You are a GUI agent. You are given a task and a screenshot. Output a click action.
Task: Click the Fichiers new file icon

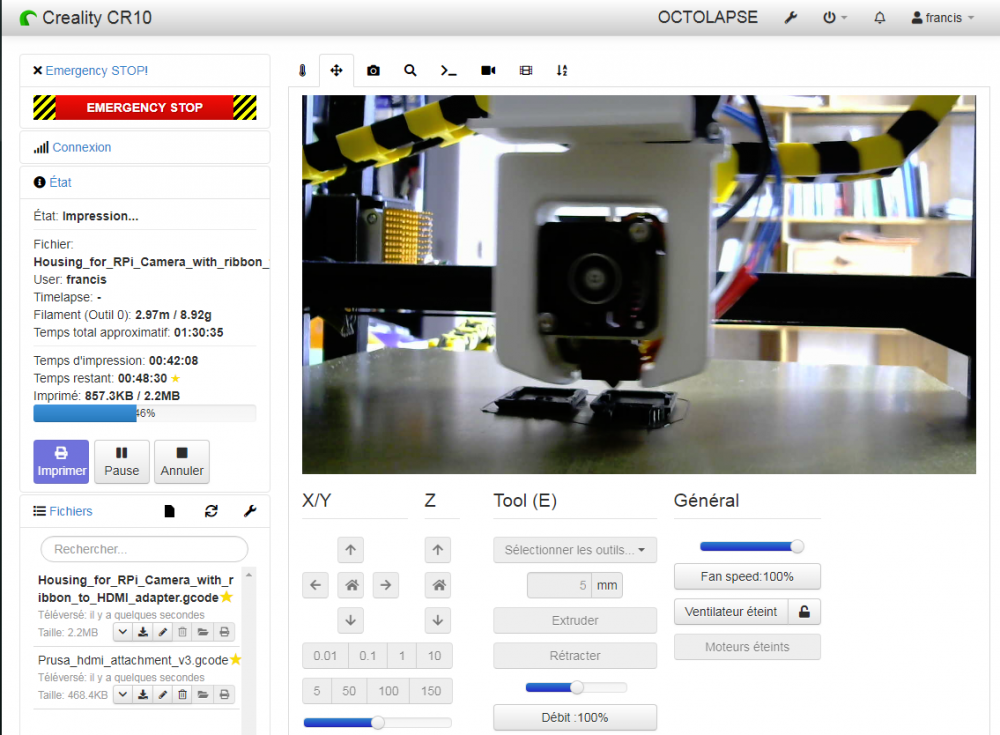[170, 511]
